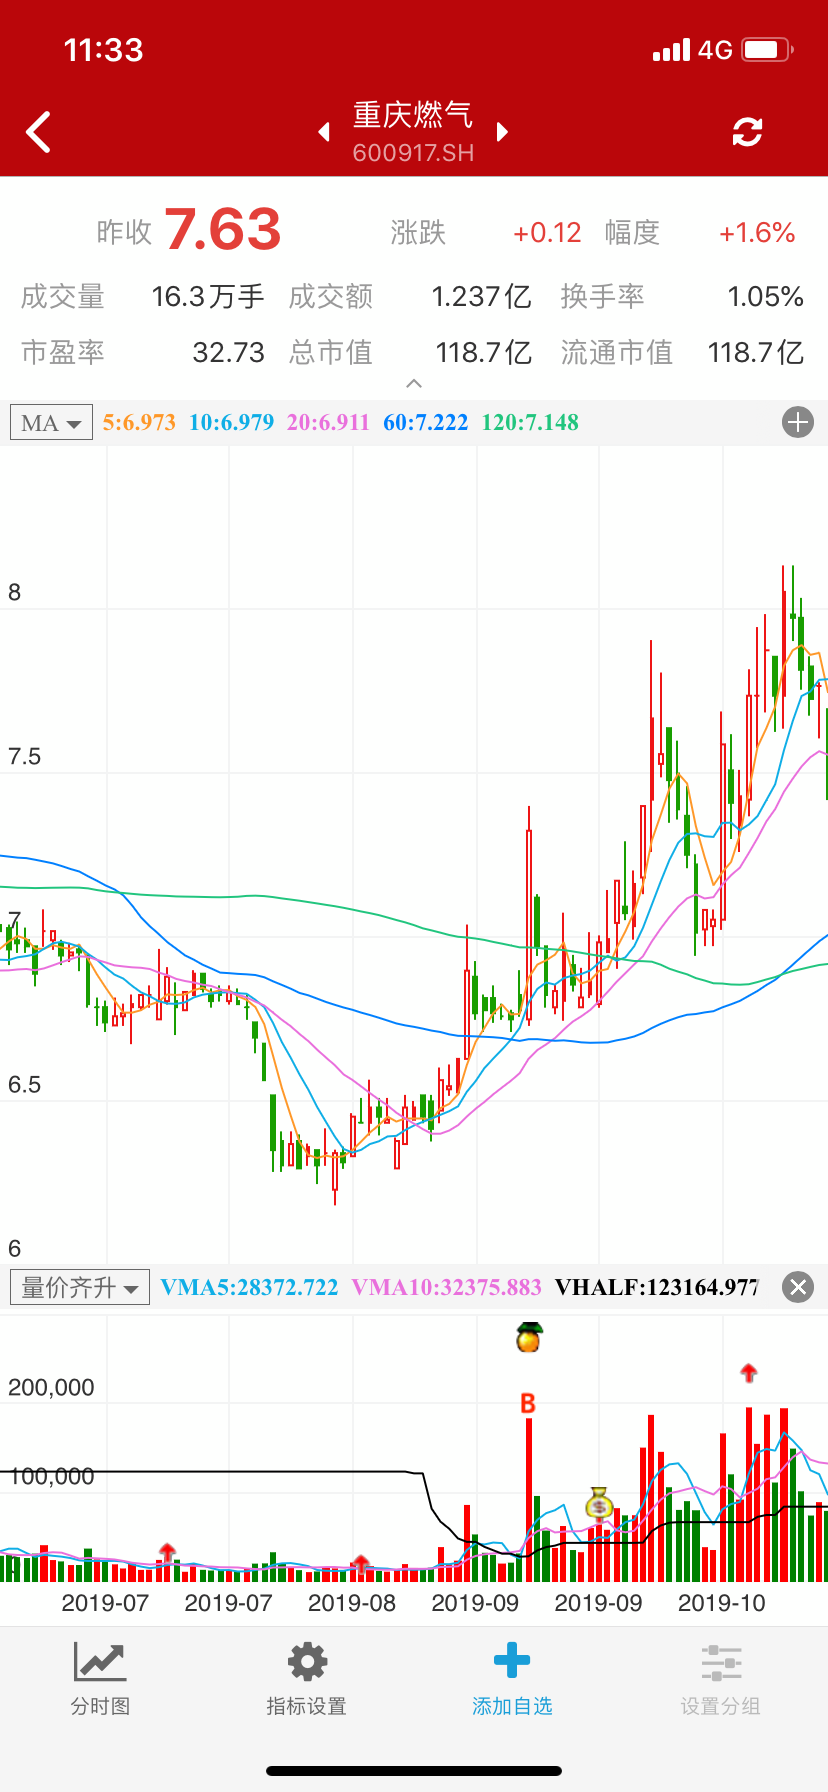This screenshot has height=1792, width=828.
Task: Tap the percentage change +1.6%
Action: (x=757, y=233)
